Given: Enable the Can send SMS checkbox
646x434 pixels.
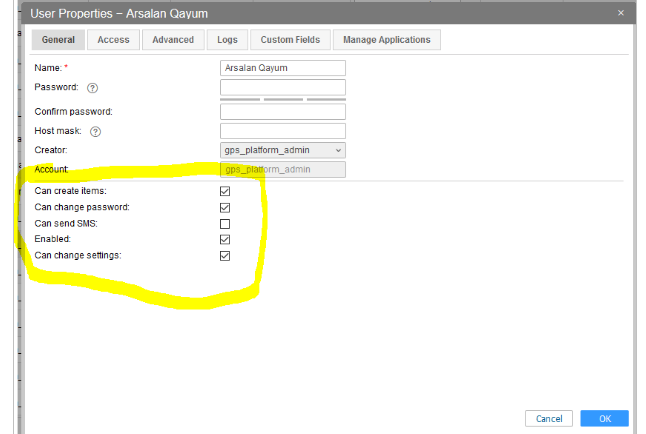Looking at the screenshot, I should coord(225,223).
